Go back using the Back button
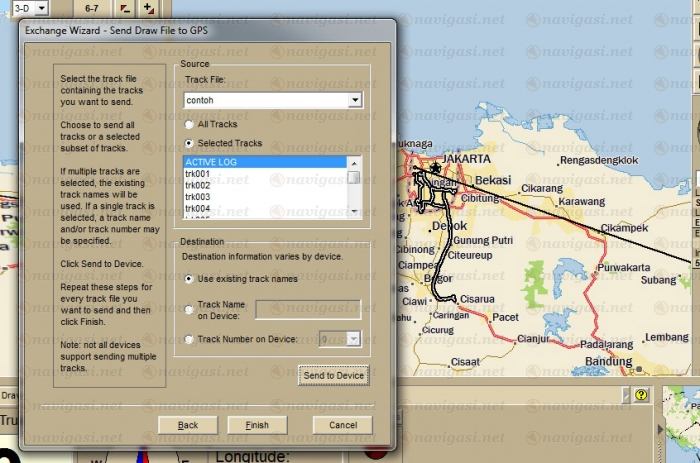The width and height of the screenshot is (700, 463). pos(187,425)
